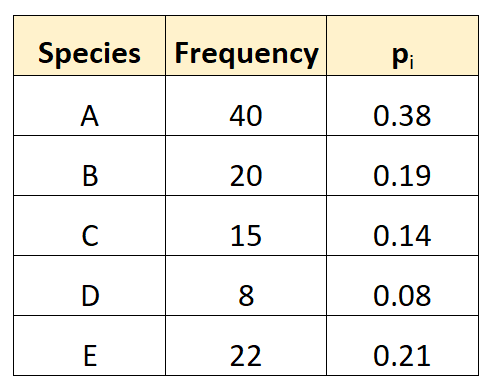Select the cell showing 0.21
The width and height of the screenshot is (494, 383).
point(403,346)
